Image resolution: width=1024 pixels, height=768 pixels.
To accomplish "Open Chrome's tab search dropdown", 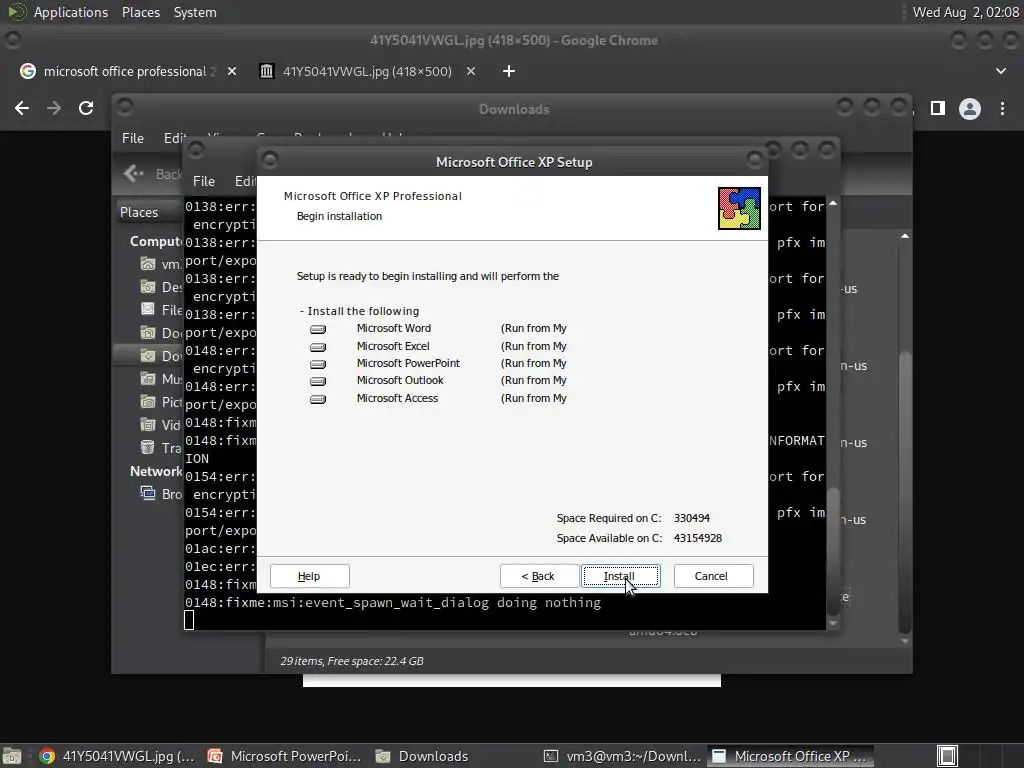I will point(1001,71).
